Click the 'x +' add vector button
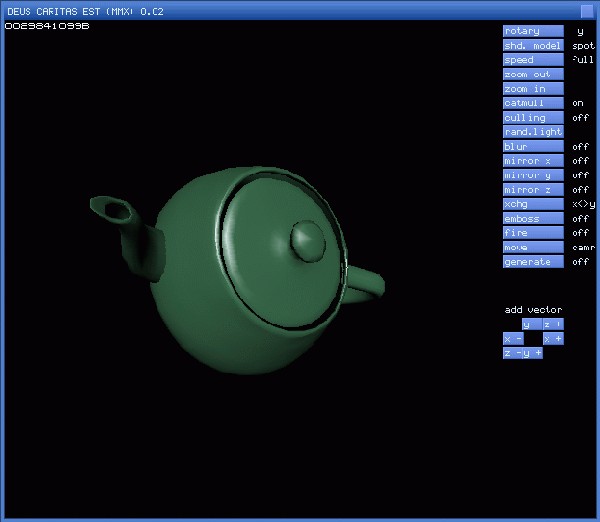Image resolution: width=600 pixels, height=522 pixels. coord(553,339)
